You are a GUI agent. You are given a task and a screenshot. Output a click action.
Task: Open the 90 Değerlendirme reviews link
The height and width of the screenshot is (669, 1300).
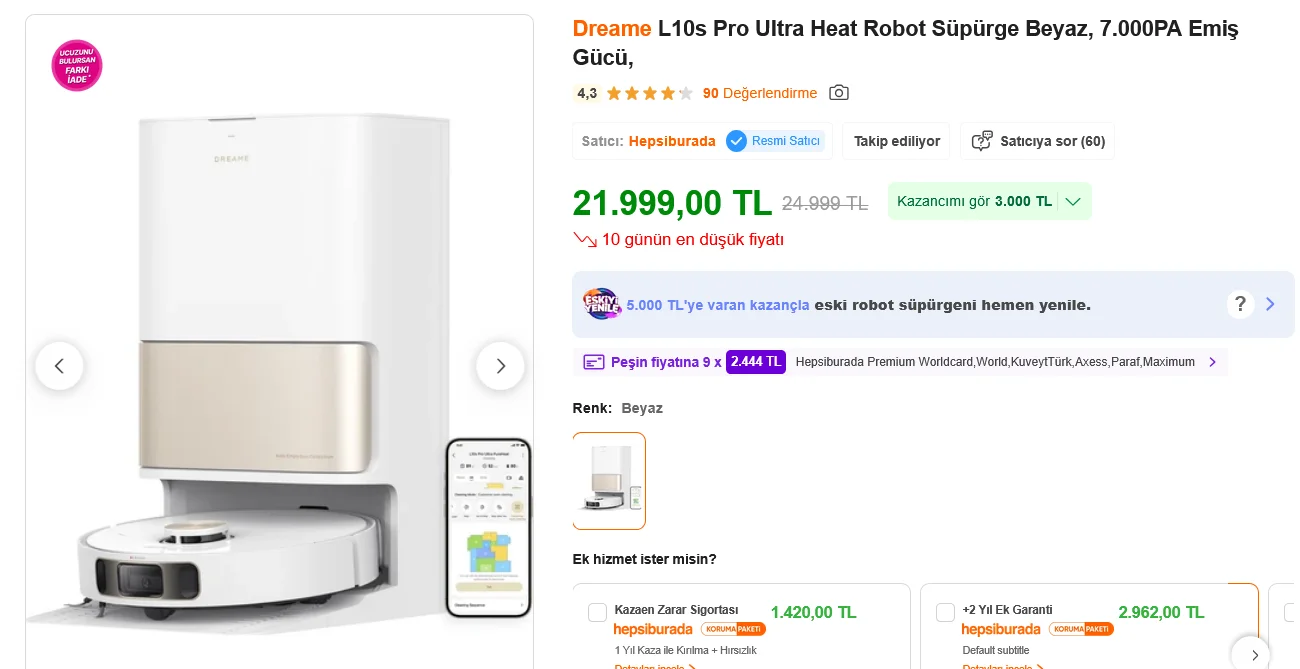pyautogui.click(x=760, y=93)
